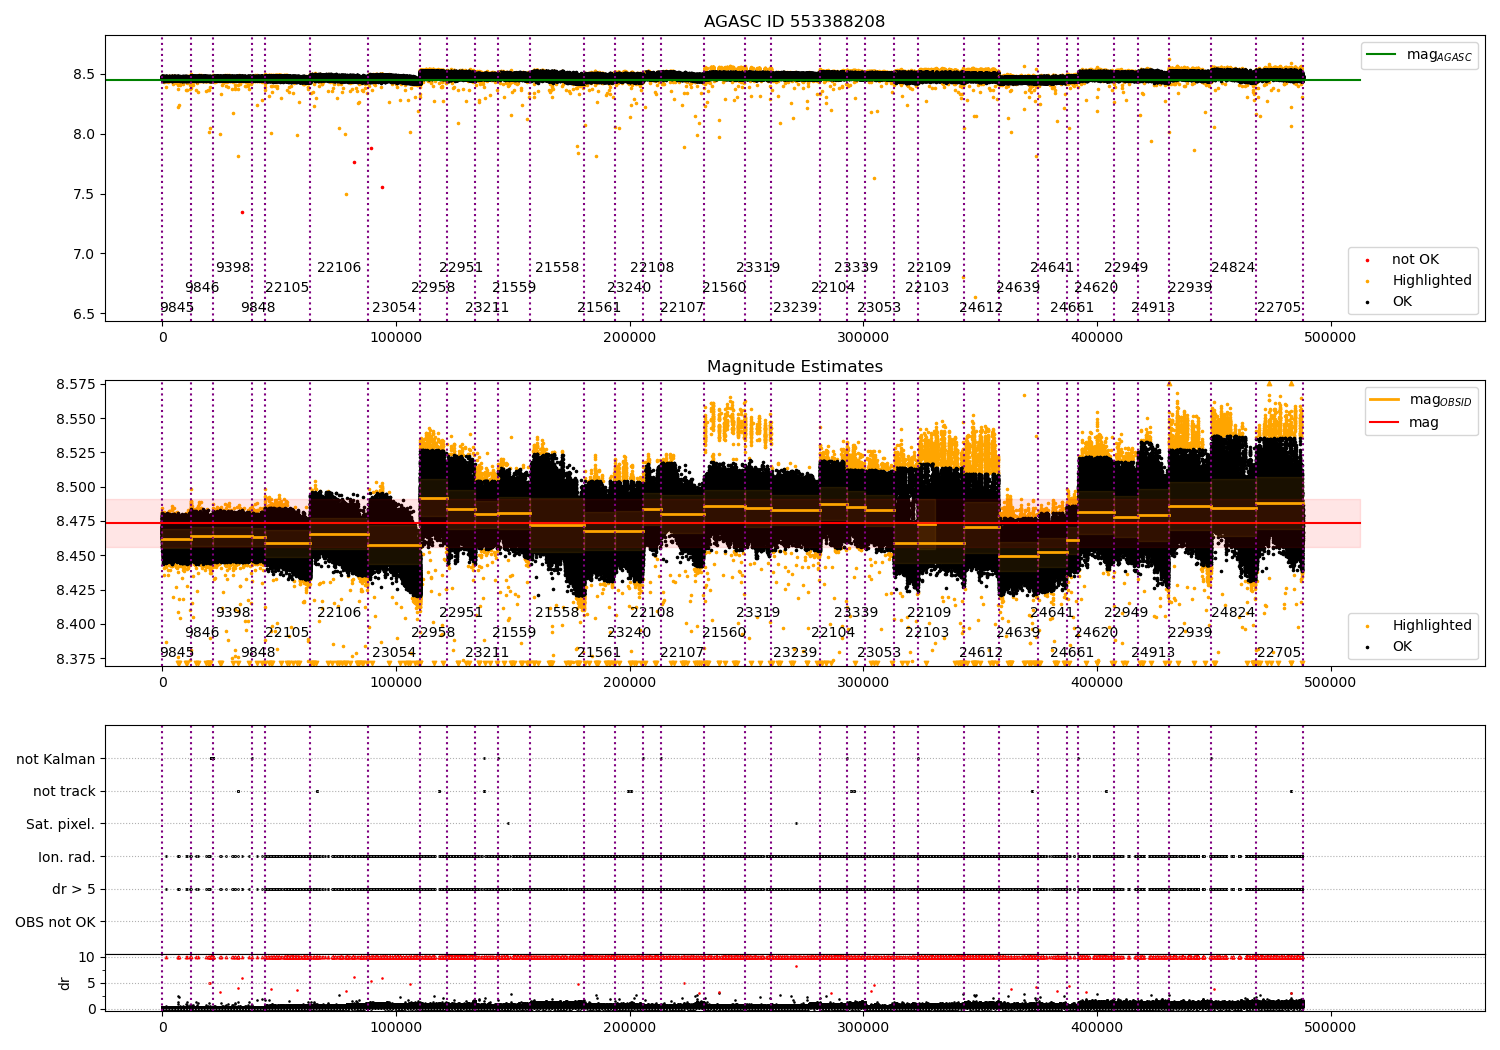This screenshot has height=1050, width=1500.
Task: Click the 'Sat. pixel.' row label
Action: pyautogui.click(x=61, y=824)
